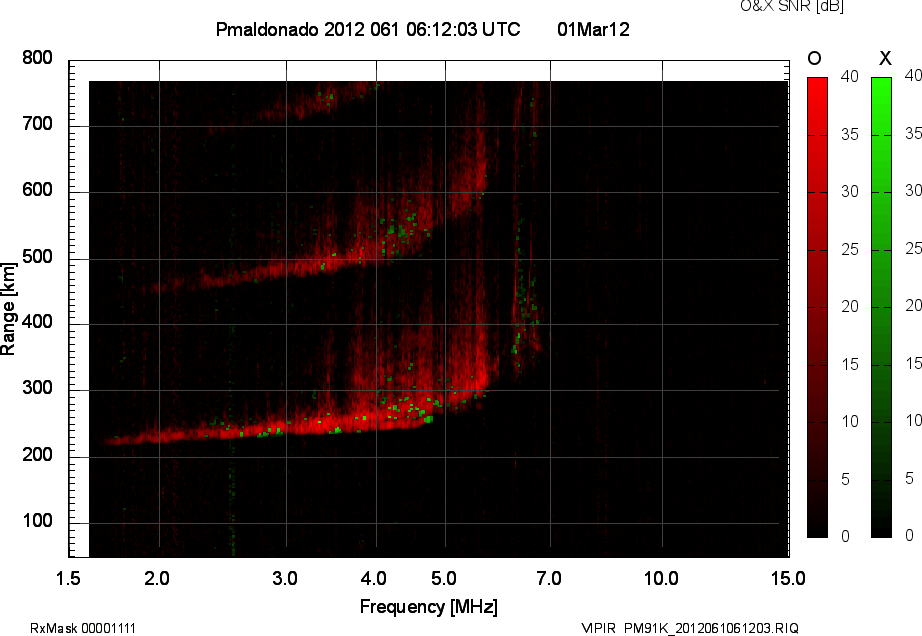Click the 'Range [km]' axis label
This screenshot has height=636, width=922.
click(8, 309)
